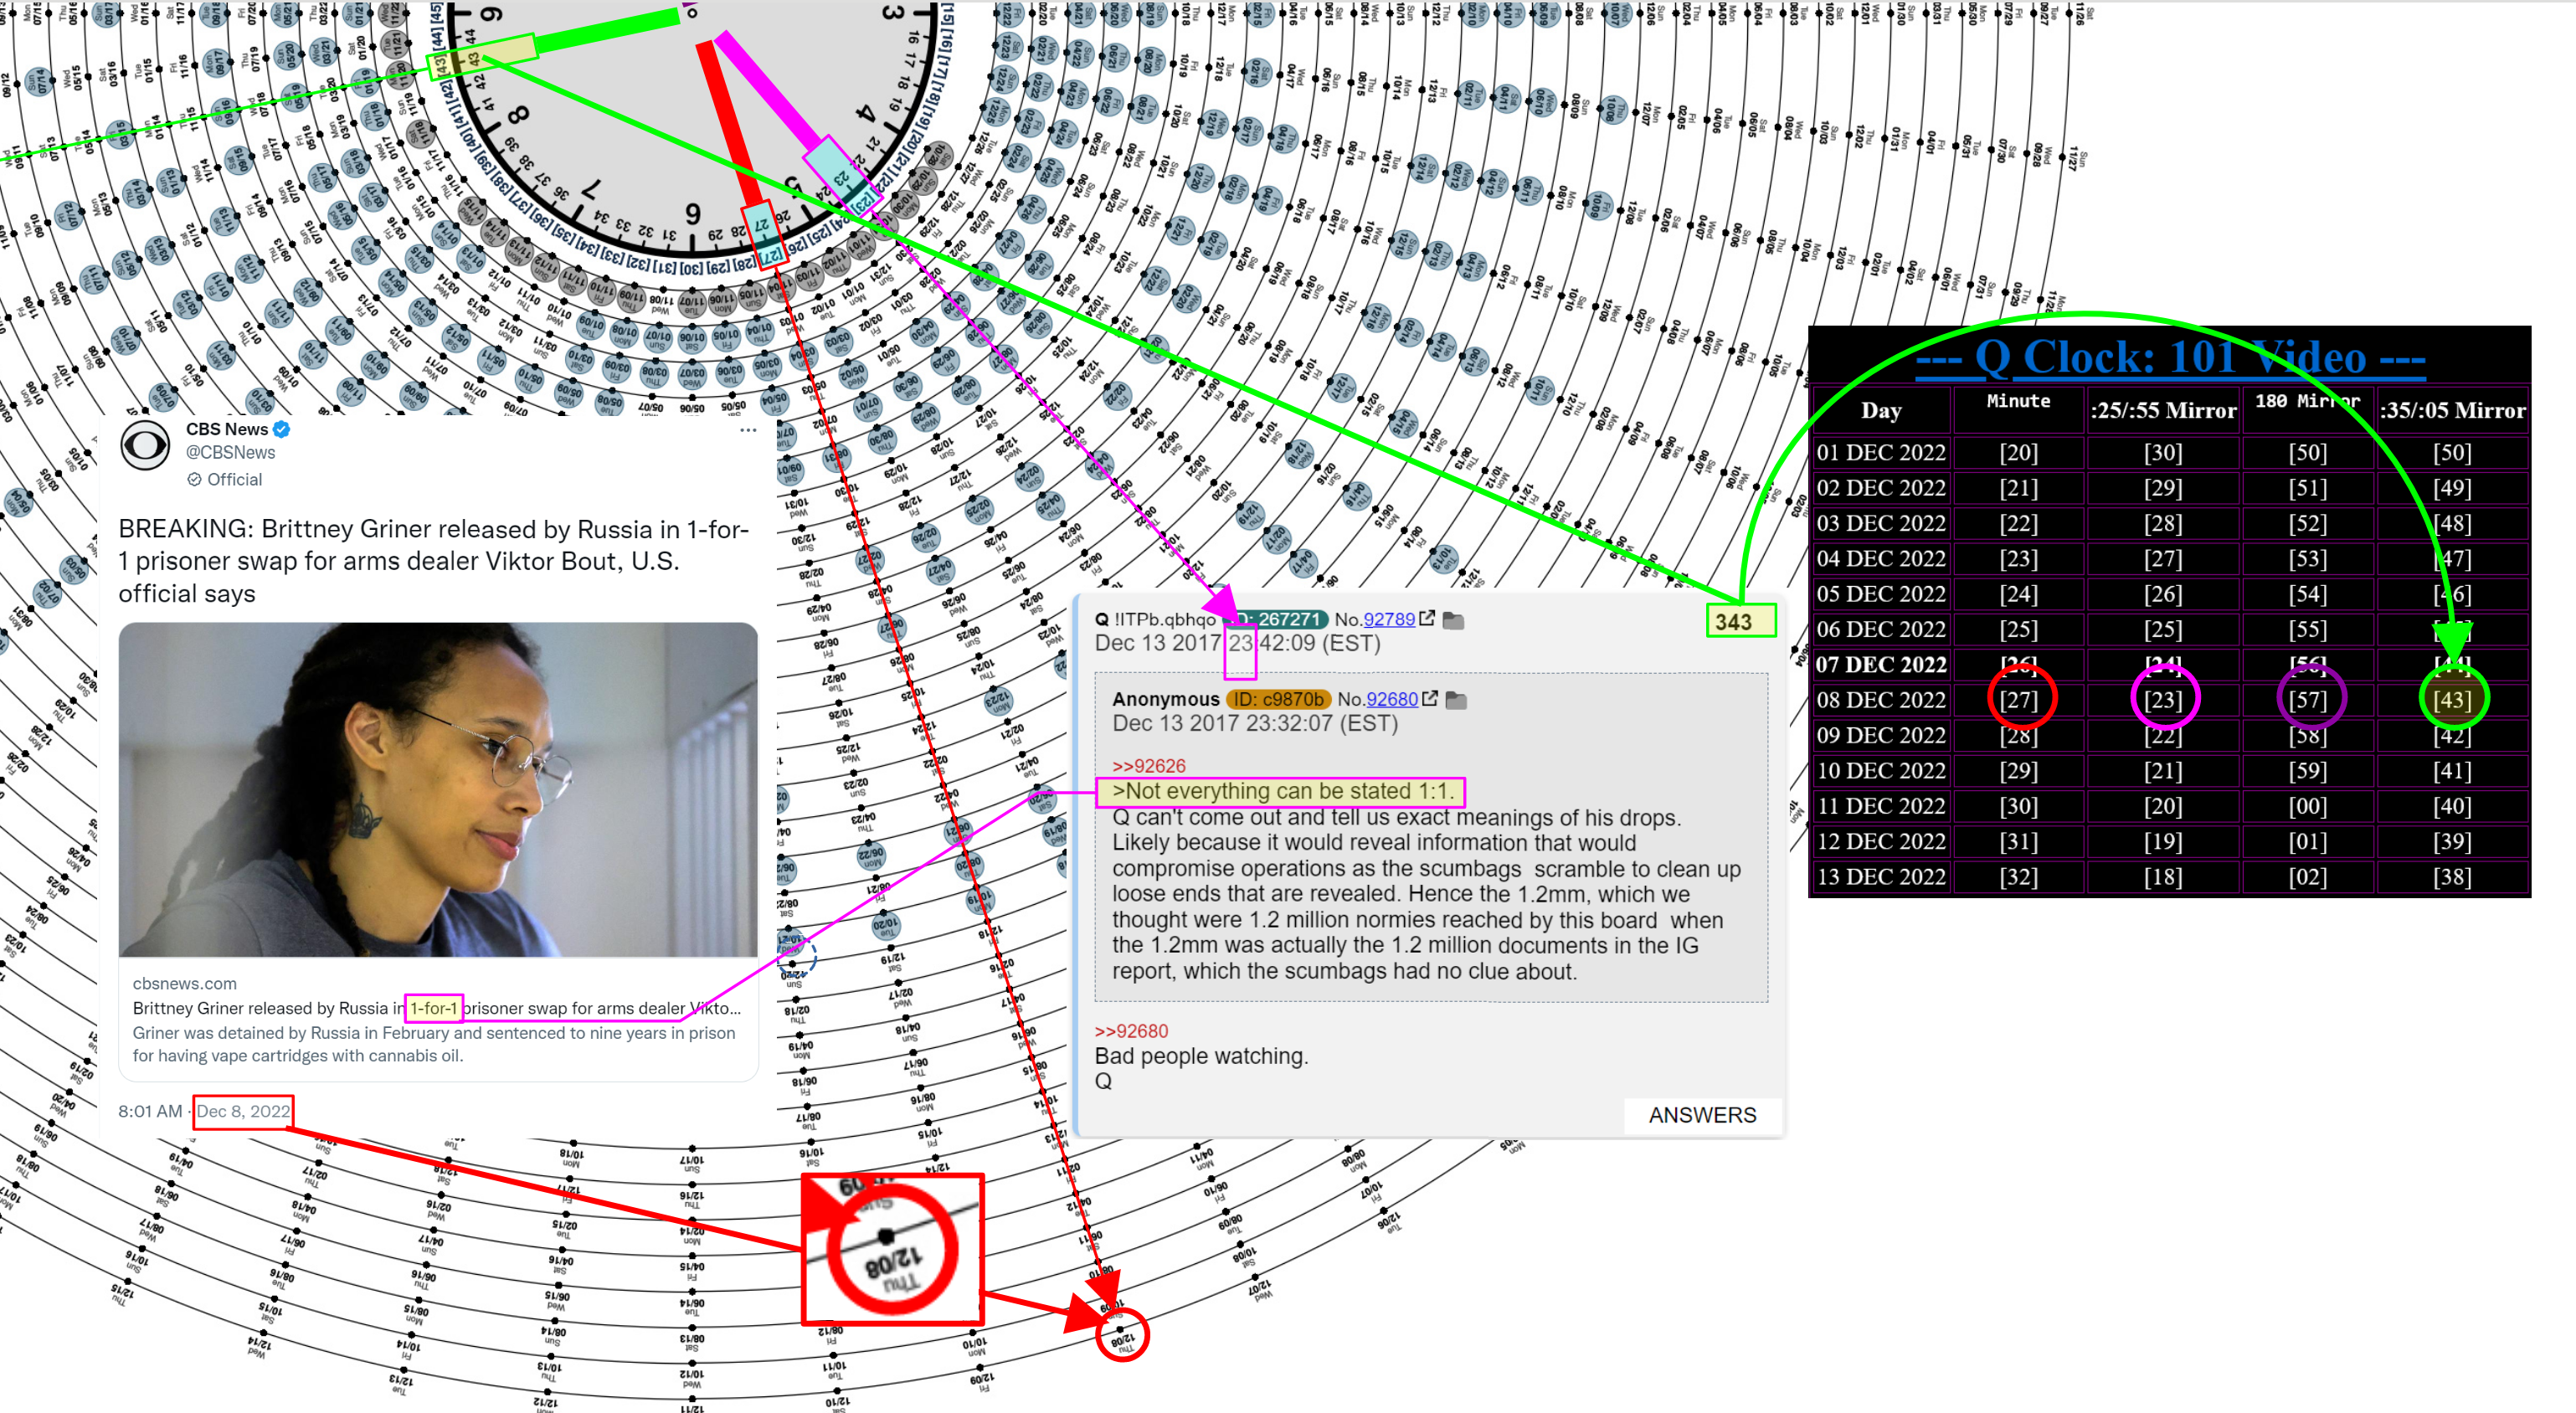Select the 13 DEC 2022 row label
Viewport: 2576px width, 1413px height.
[1881, 877]
